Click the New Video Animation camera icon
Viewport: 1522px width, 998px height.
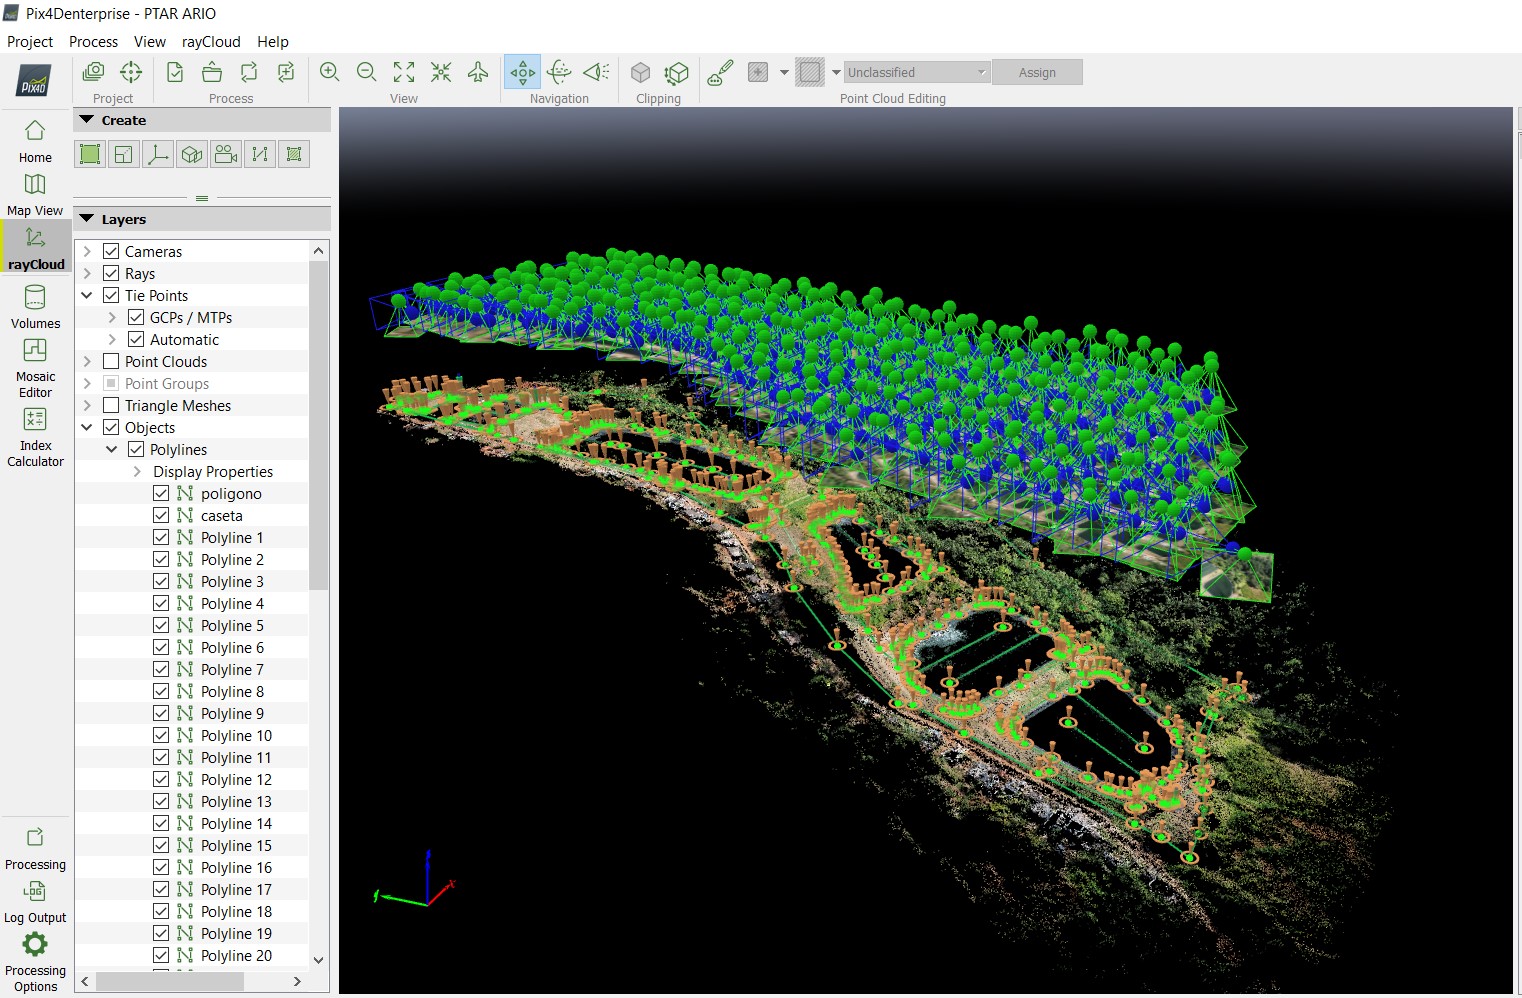[x=226, y=154]
